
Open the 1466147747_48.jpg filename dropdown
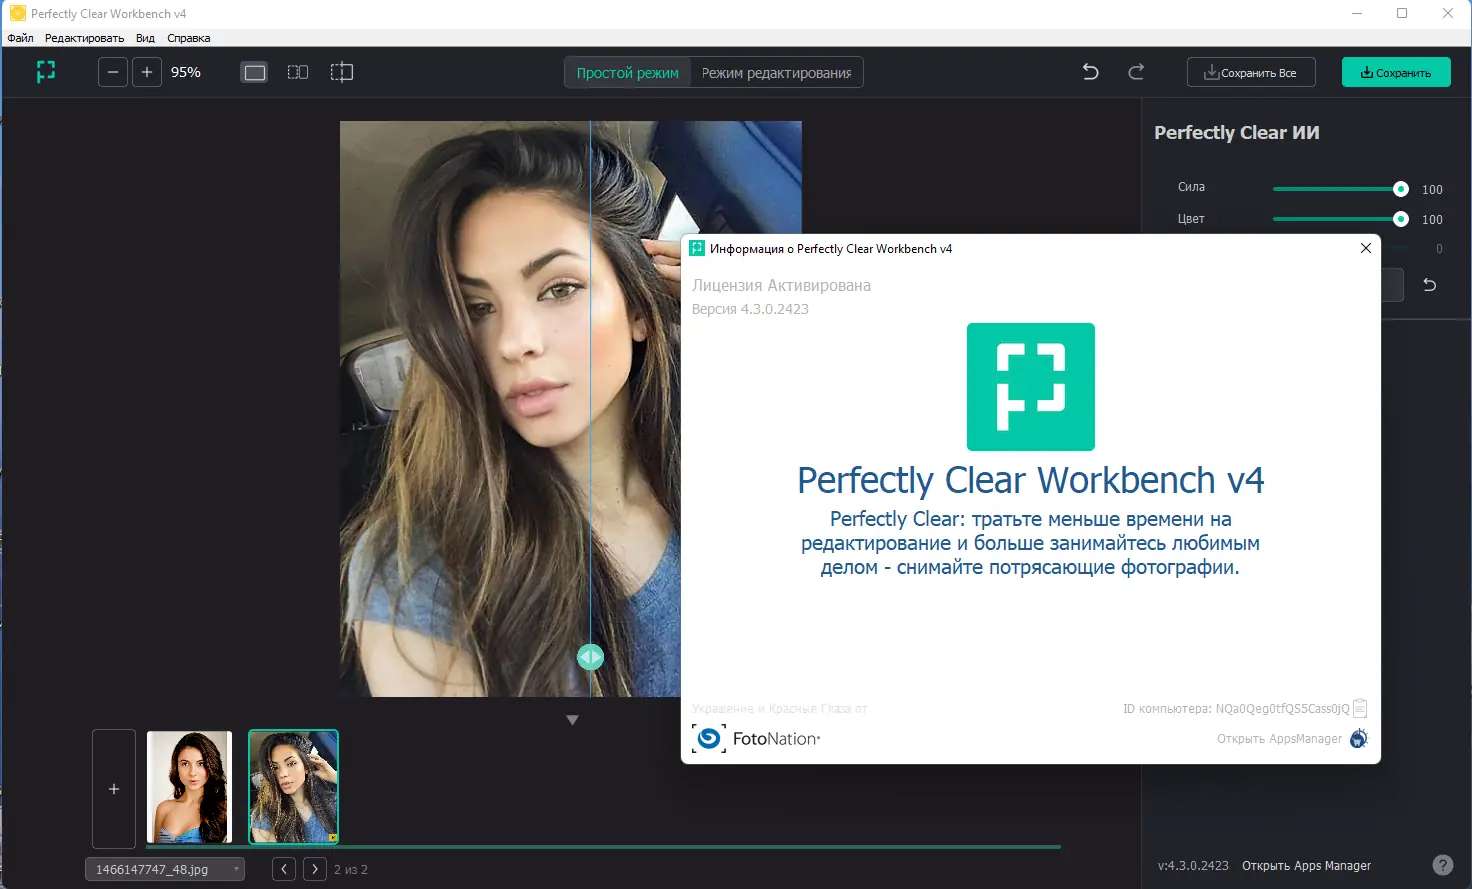click(x=165, y=869)
